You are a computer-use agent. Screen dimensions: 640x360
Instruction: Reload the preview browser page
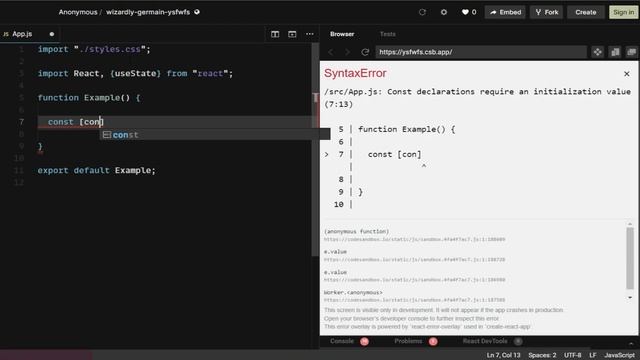(x=365, y=52)
